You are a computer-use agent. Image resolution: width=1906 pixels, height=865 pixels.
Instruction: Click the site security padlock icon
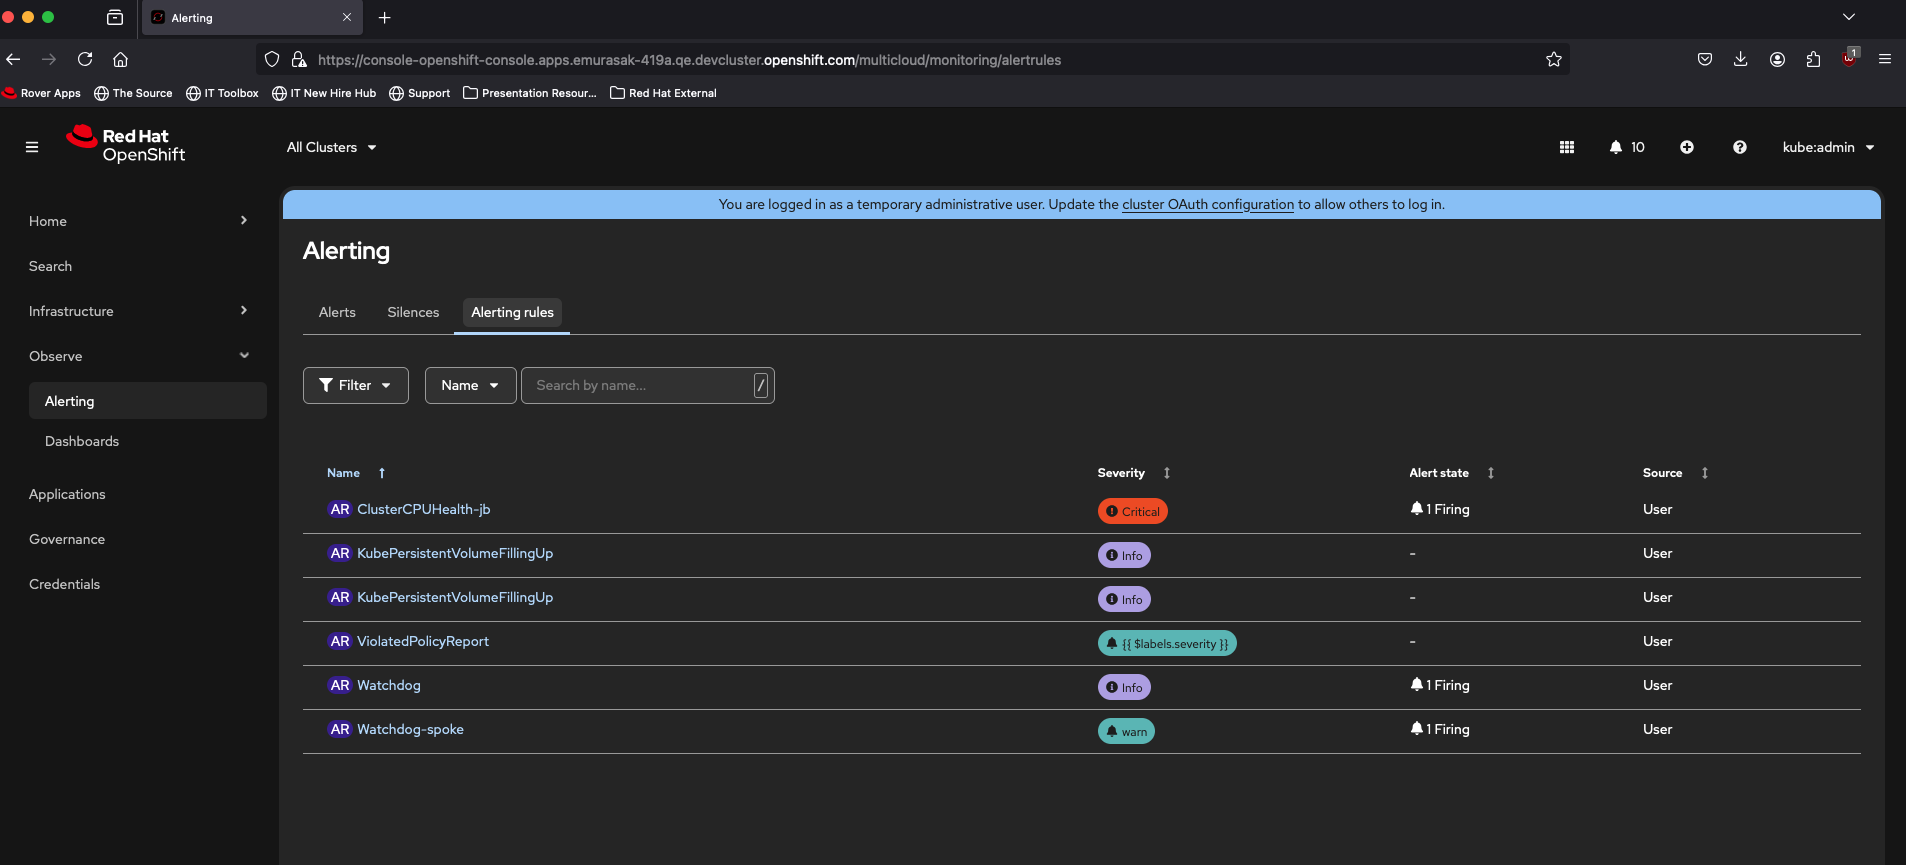coord(299,60)
